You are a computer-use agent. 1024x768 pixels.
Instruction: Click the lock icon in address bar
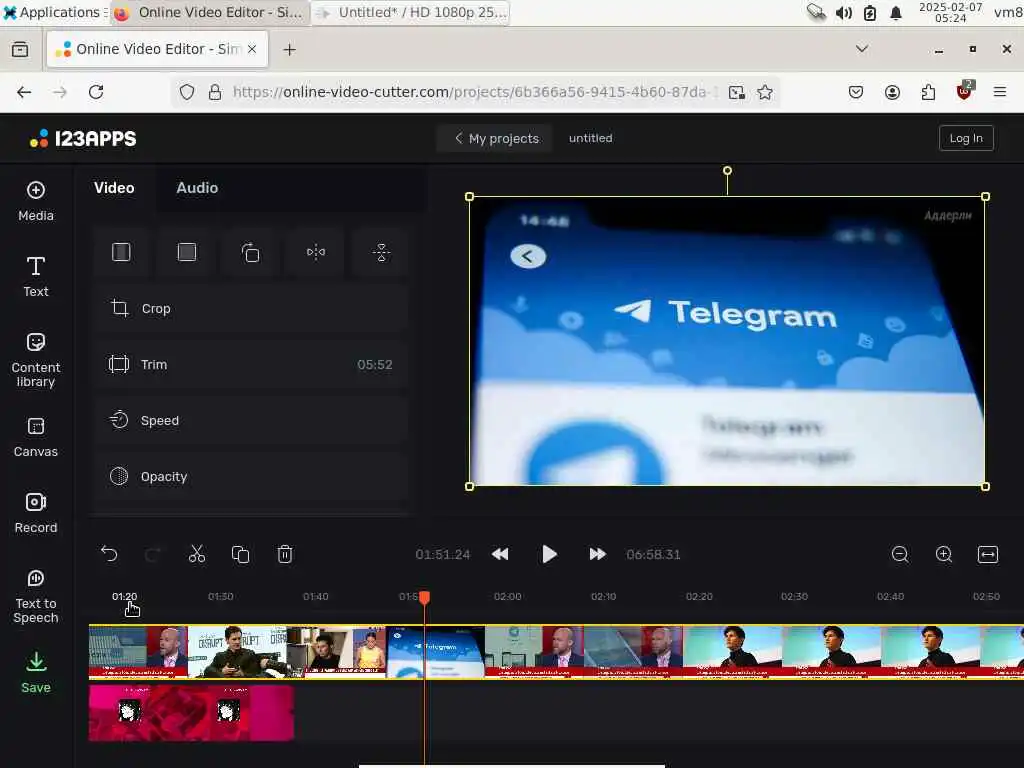pos(215,92)
